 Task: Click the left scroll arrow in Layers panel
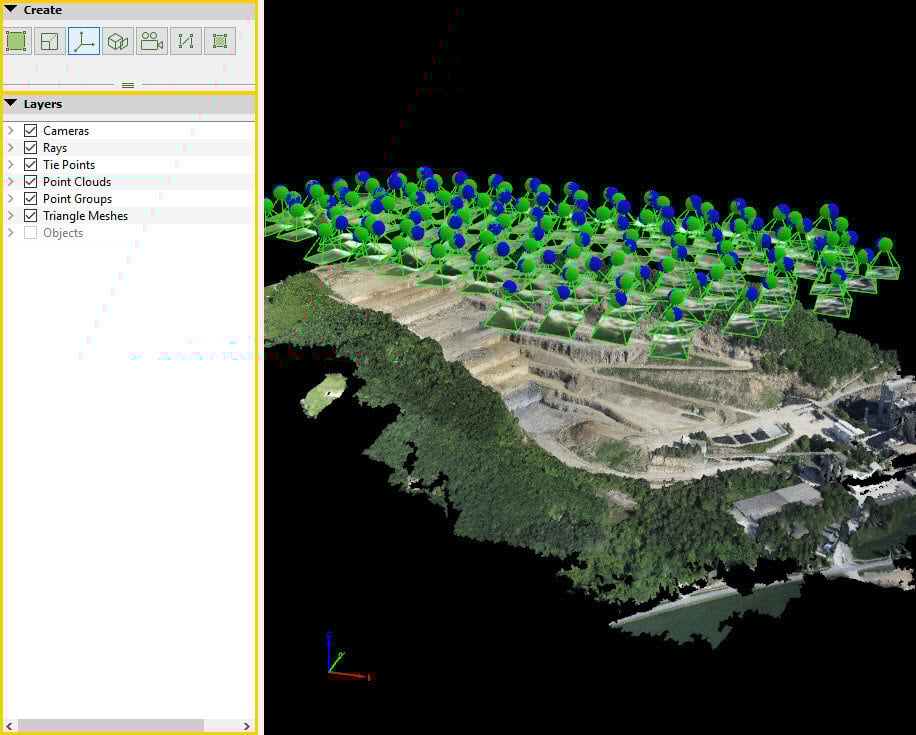point(10,725)
